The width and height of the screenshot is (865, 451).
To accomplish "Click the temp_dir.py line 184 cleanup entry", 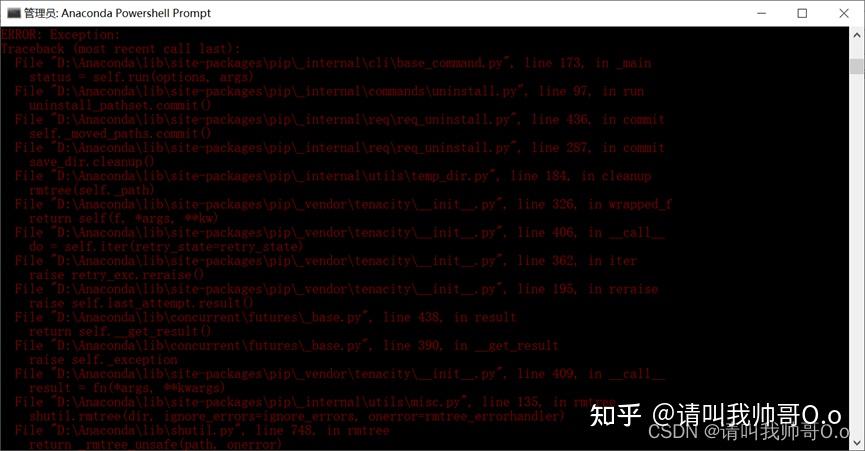I will [x=333, y=176].
